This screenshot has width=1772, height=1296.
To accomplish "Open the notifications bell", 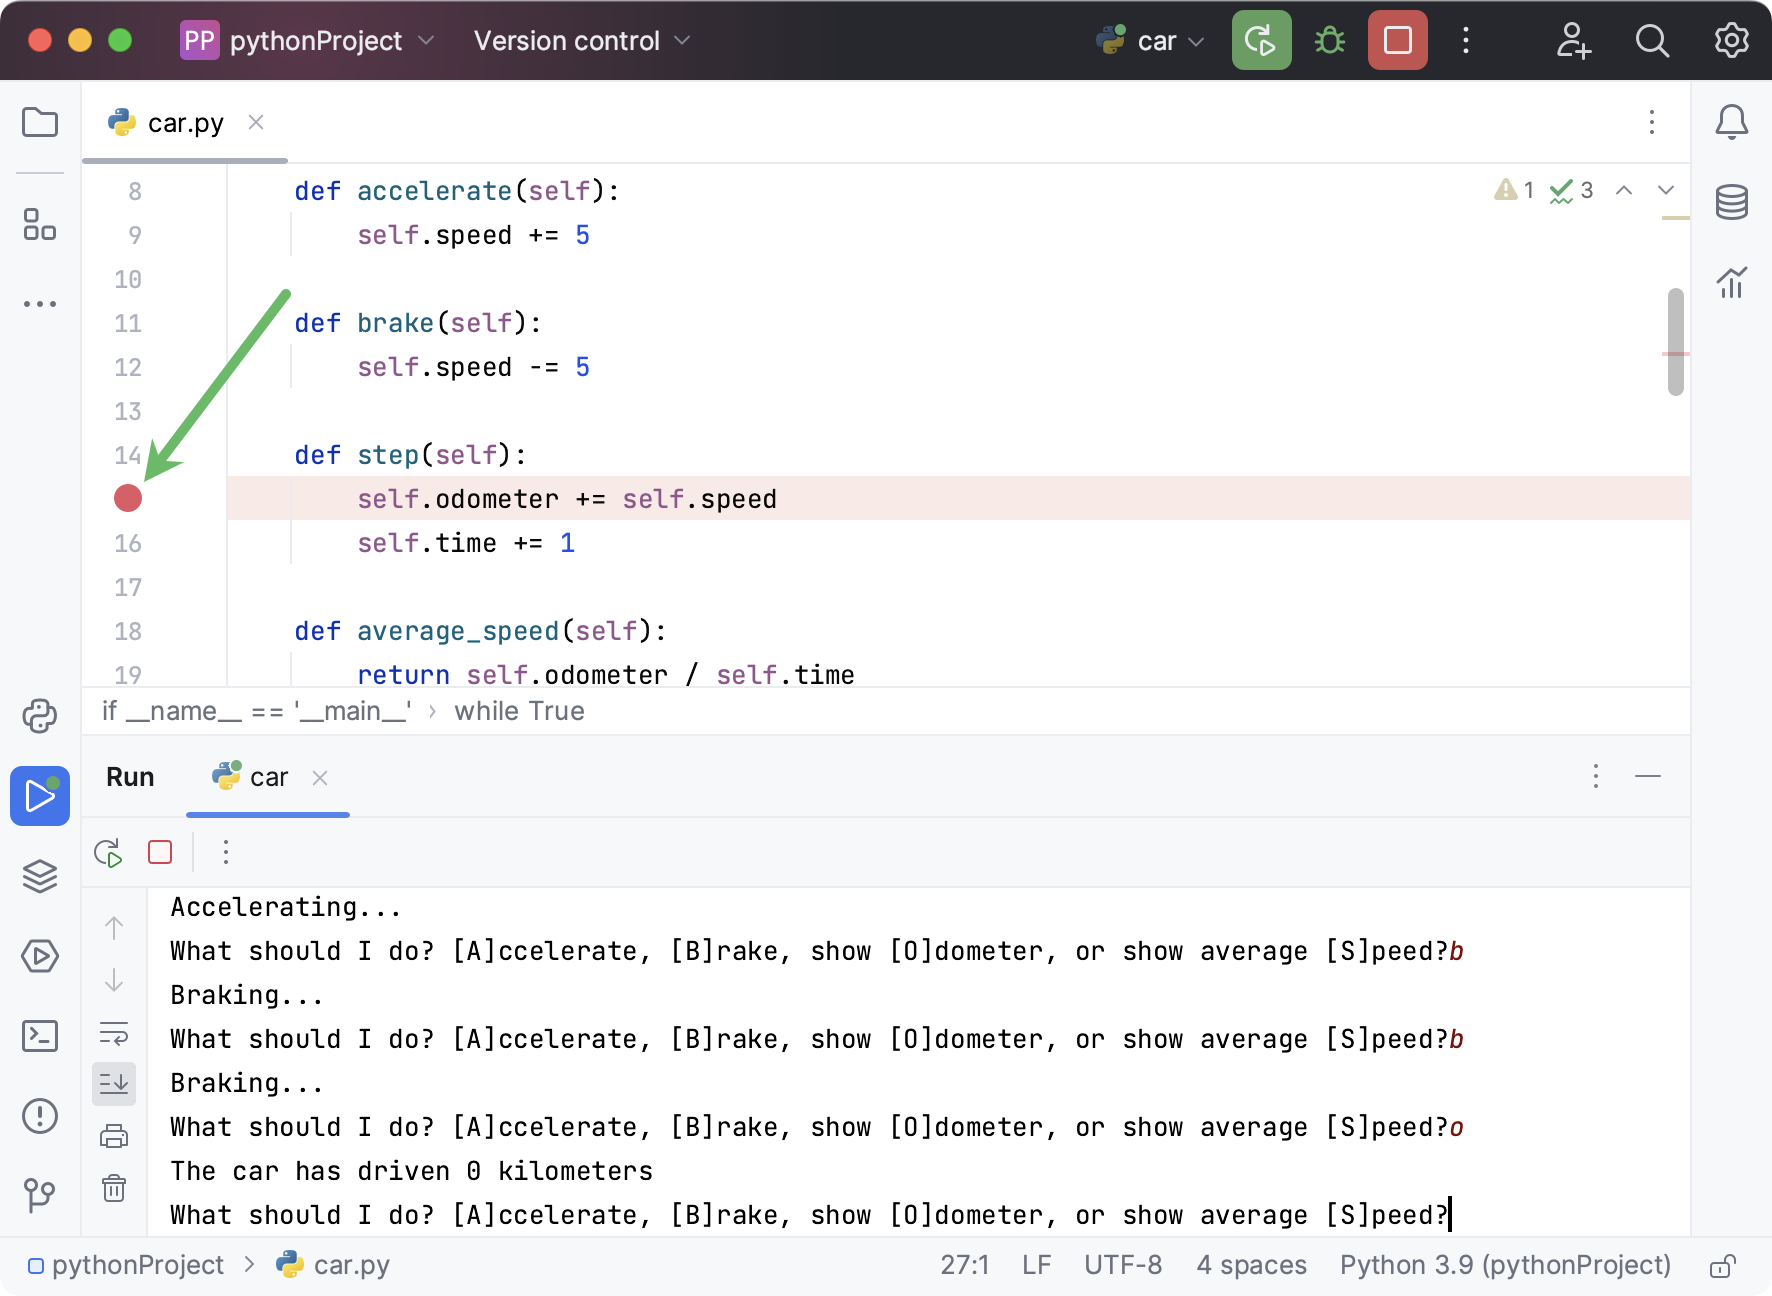I will [x=1733, y=121].
